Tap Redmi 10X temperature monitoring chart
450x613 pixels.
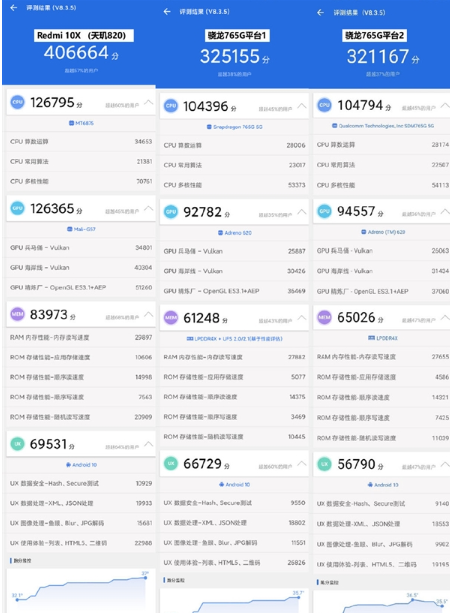coord(80,591)
